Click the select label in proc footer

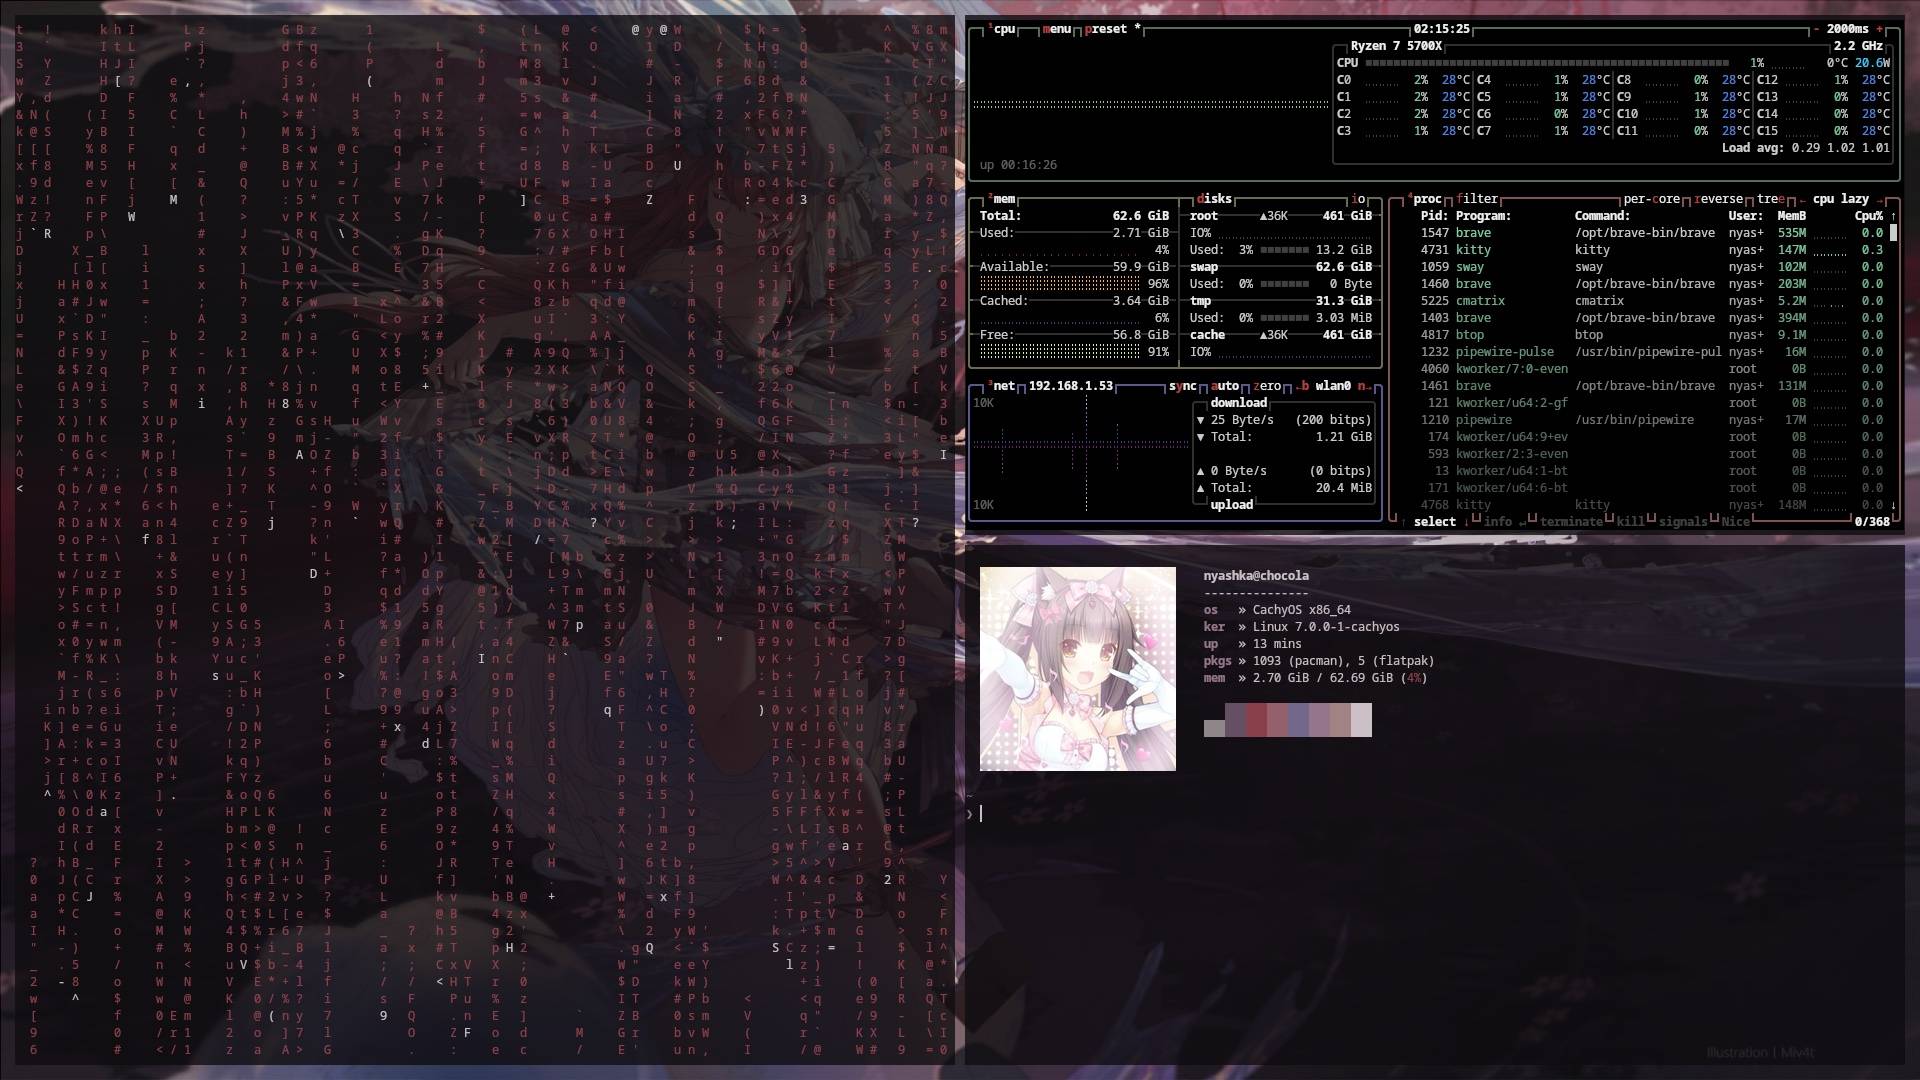click(x=1434, y=522)
